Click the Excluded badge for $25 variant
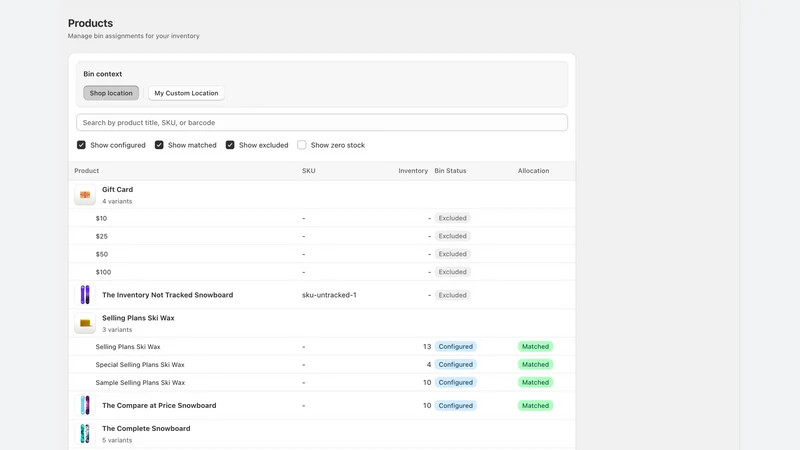Viewport: 800px width, 450px height. pyautogui.click(x=453, y=236)
